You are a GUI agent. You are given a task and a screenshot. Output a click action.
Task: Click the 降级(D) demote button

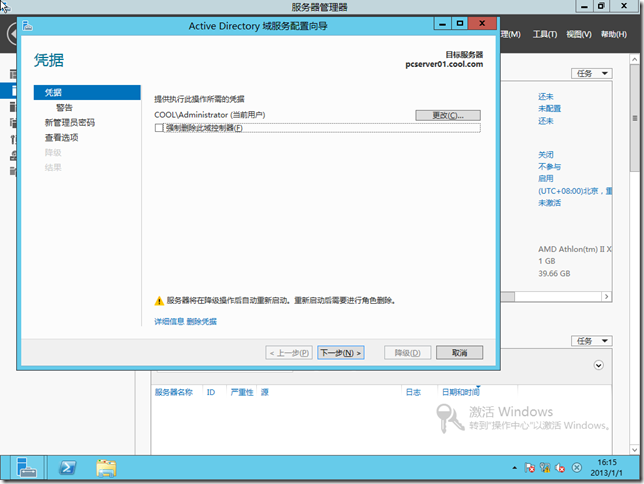pos(407,353)
